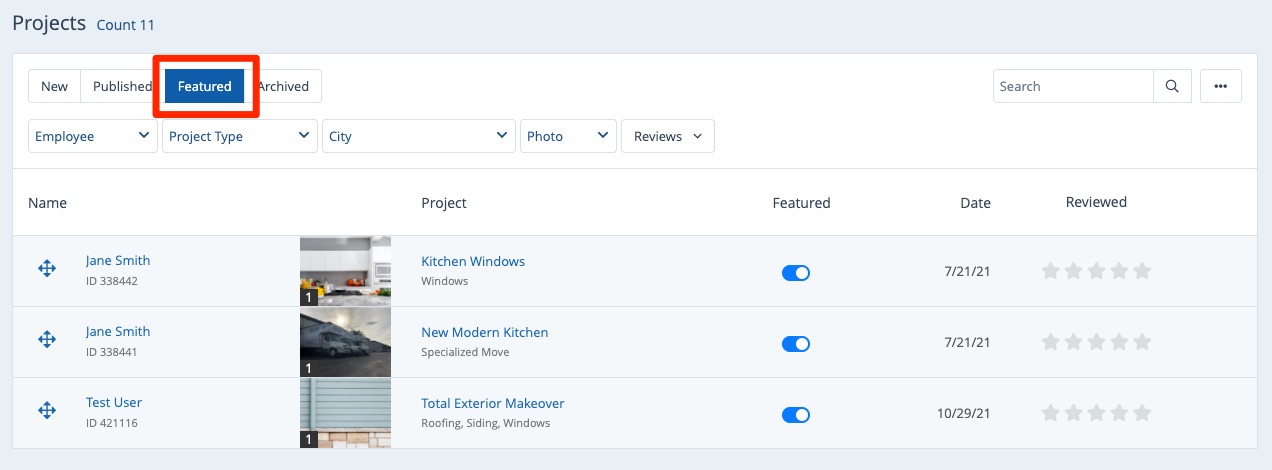Turn off Featured switch for New Modern Kitchen

[795, 344]
